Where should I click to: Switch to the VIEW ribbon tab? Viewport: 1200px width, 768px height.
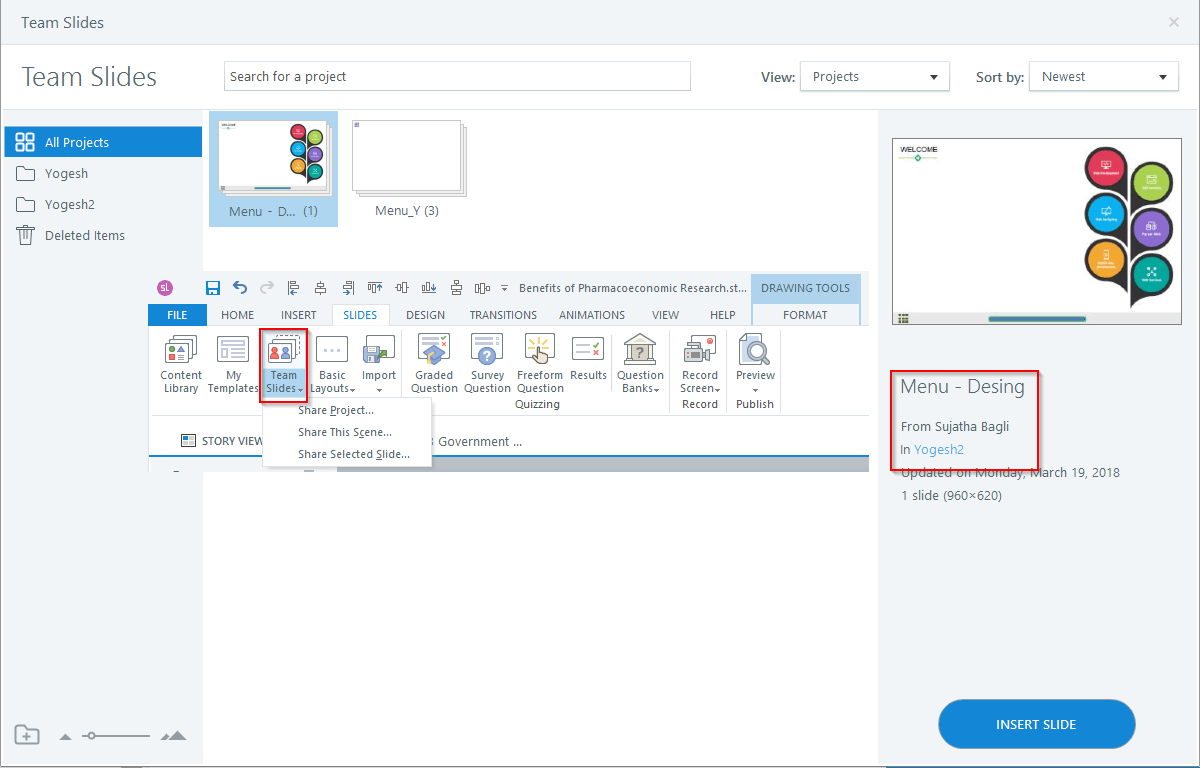pos(665,314)
